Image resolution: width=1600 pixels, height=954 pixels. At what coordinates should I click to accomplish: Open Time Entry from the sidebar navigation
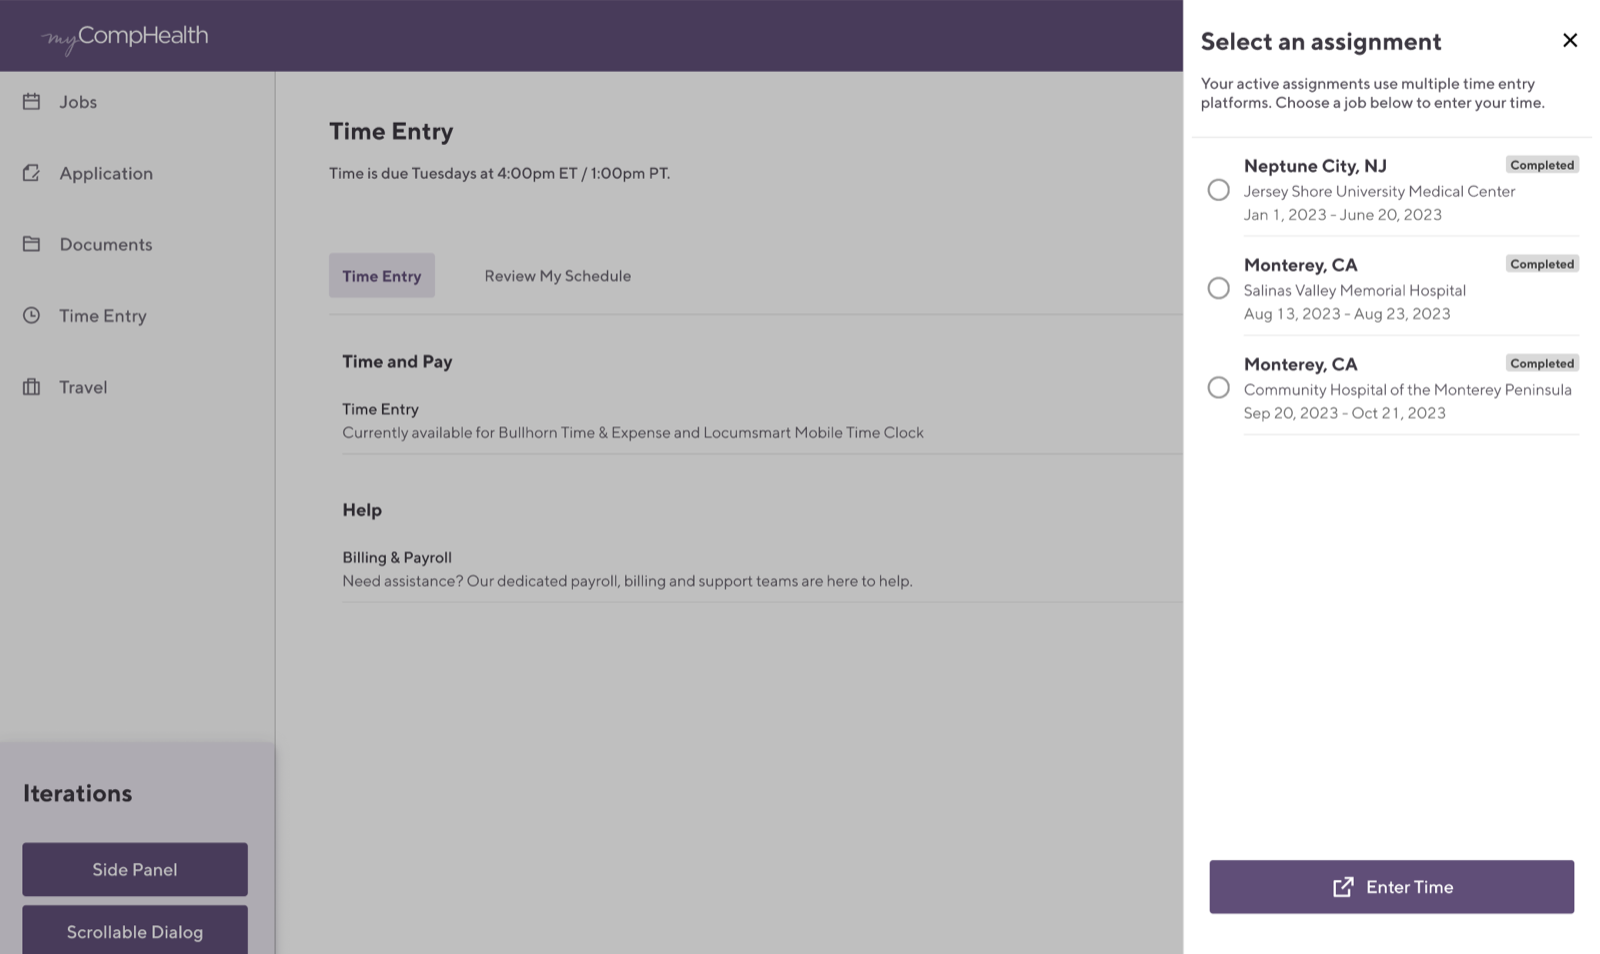tap(103, 315)
